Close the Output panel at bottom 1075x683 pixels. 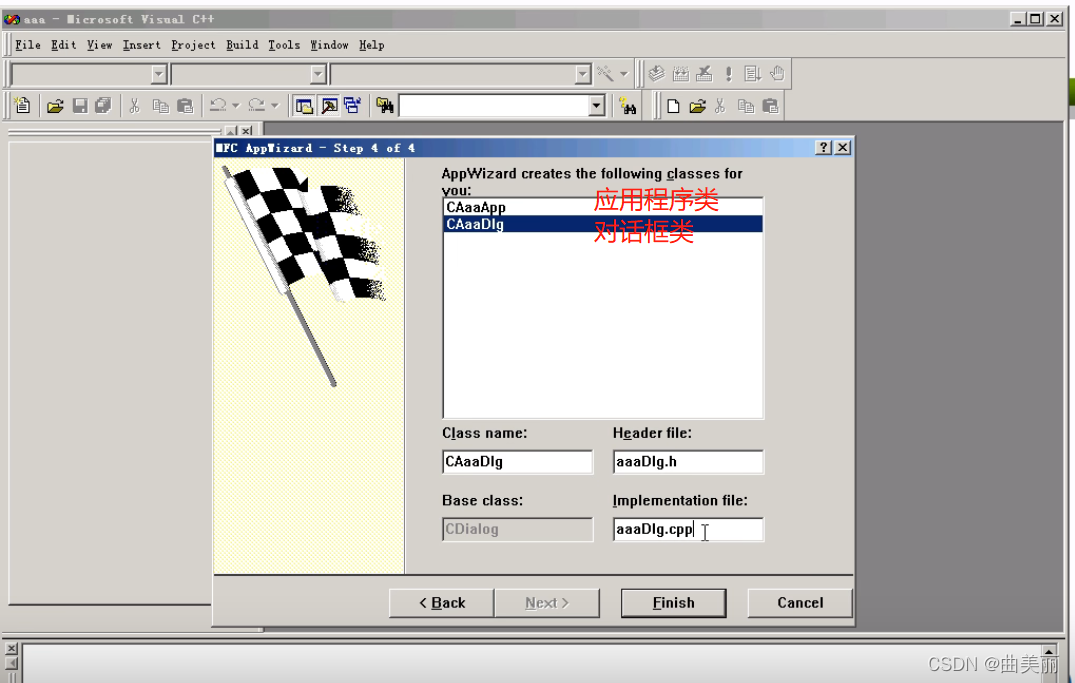[x=11, y=648]
